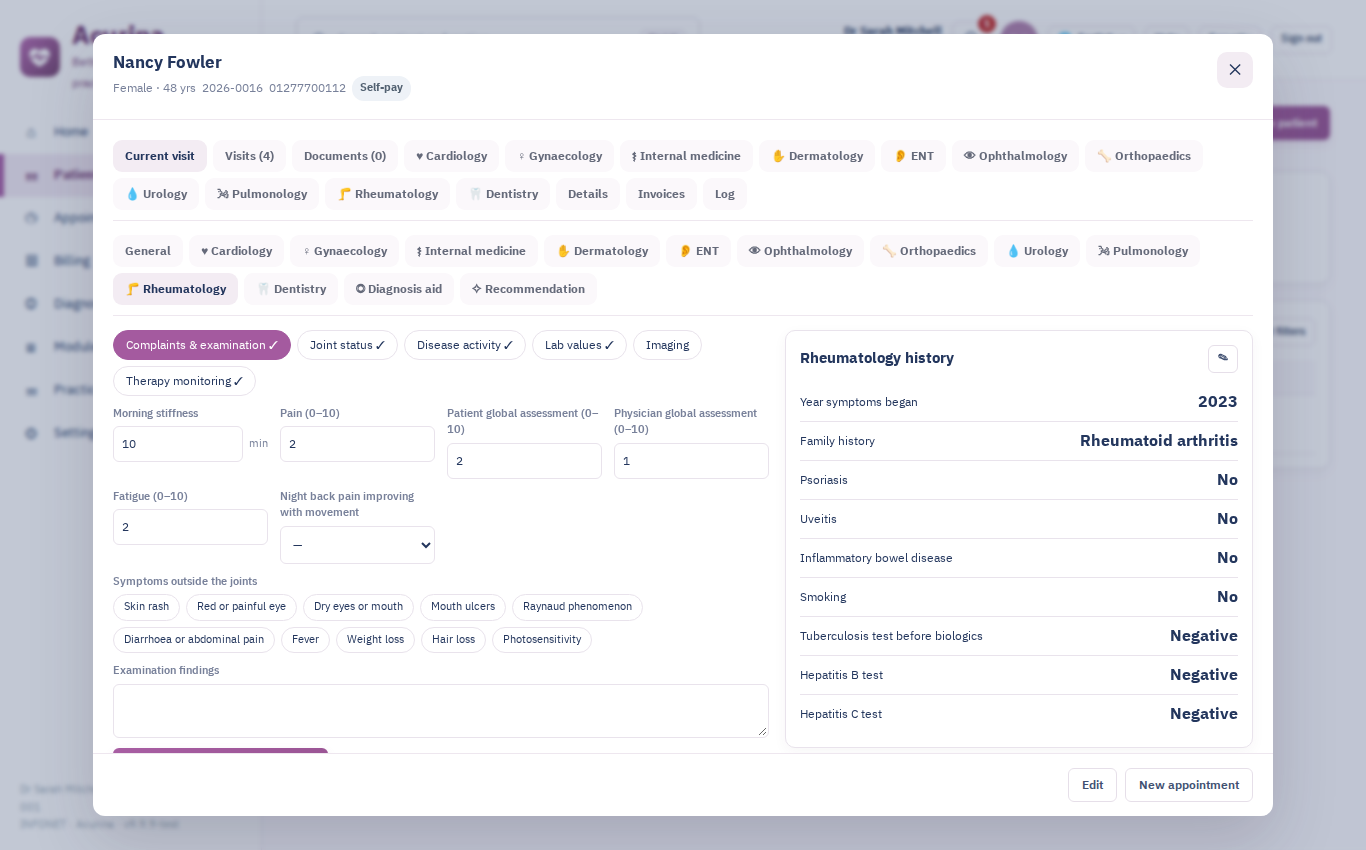Click the Edit button in the footer
Viewport: 1366px width, 850px height.
pos(1092,785)
